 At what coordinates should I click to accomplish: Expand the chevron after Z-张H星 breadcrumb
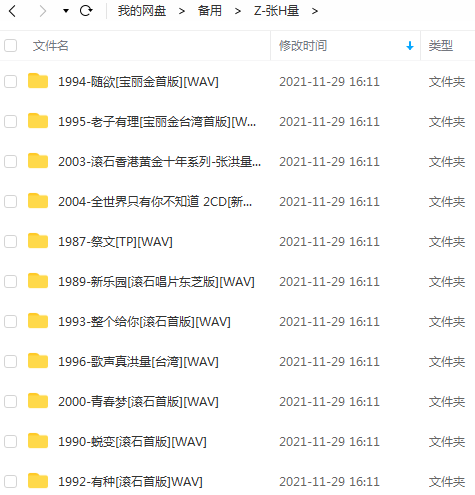point(315,11)
